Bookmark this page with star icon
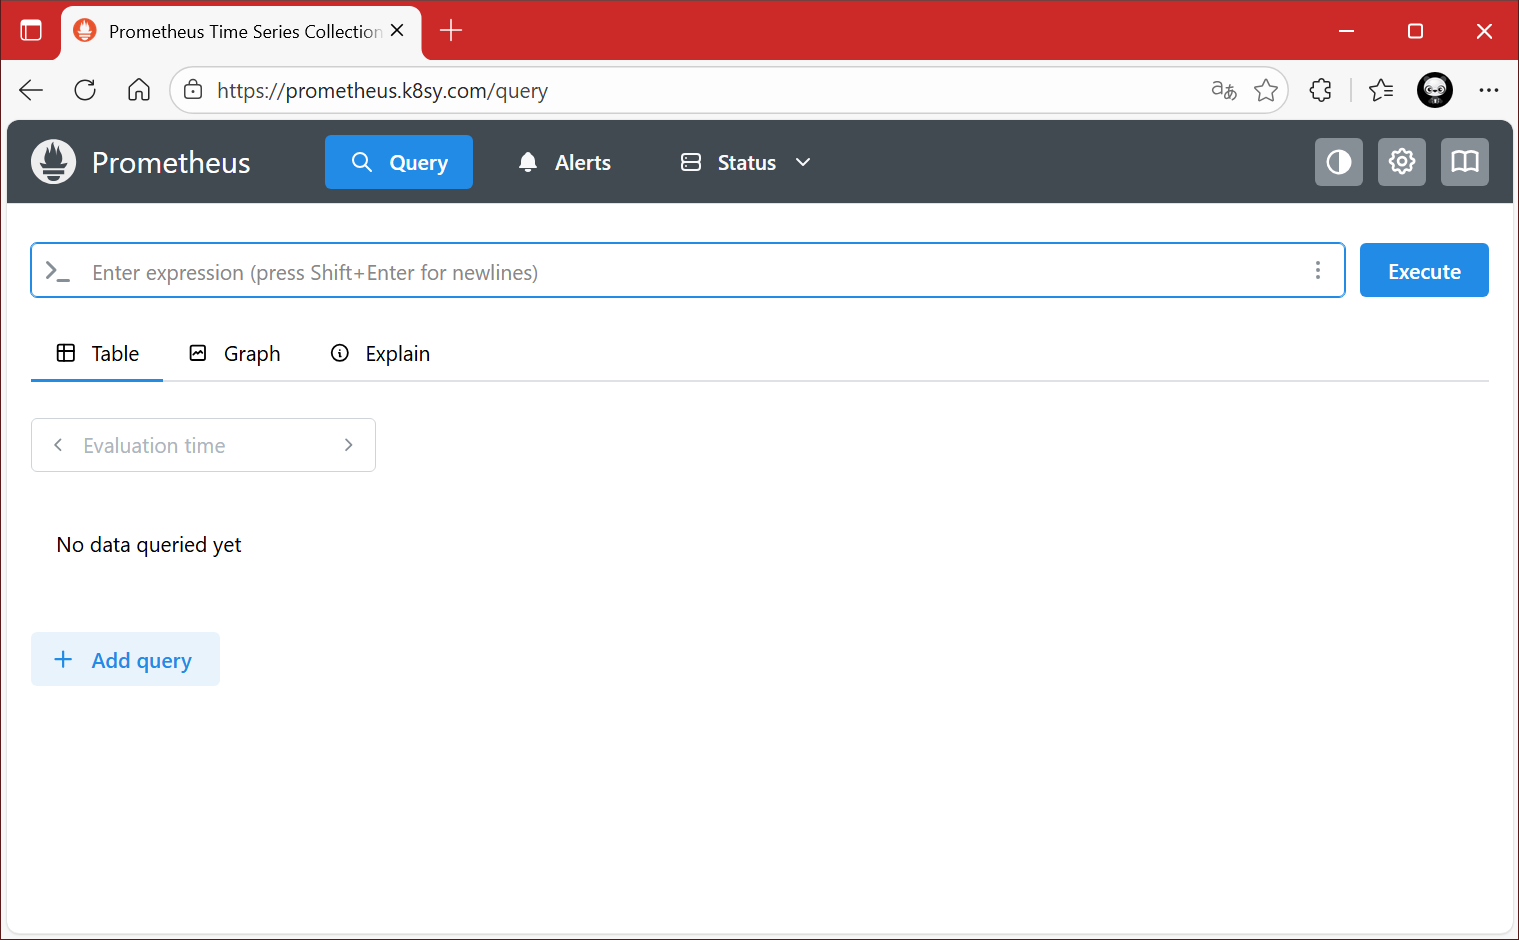This screenshot has height=940, width=1519. click(1266, 90)
